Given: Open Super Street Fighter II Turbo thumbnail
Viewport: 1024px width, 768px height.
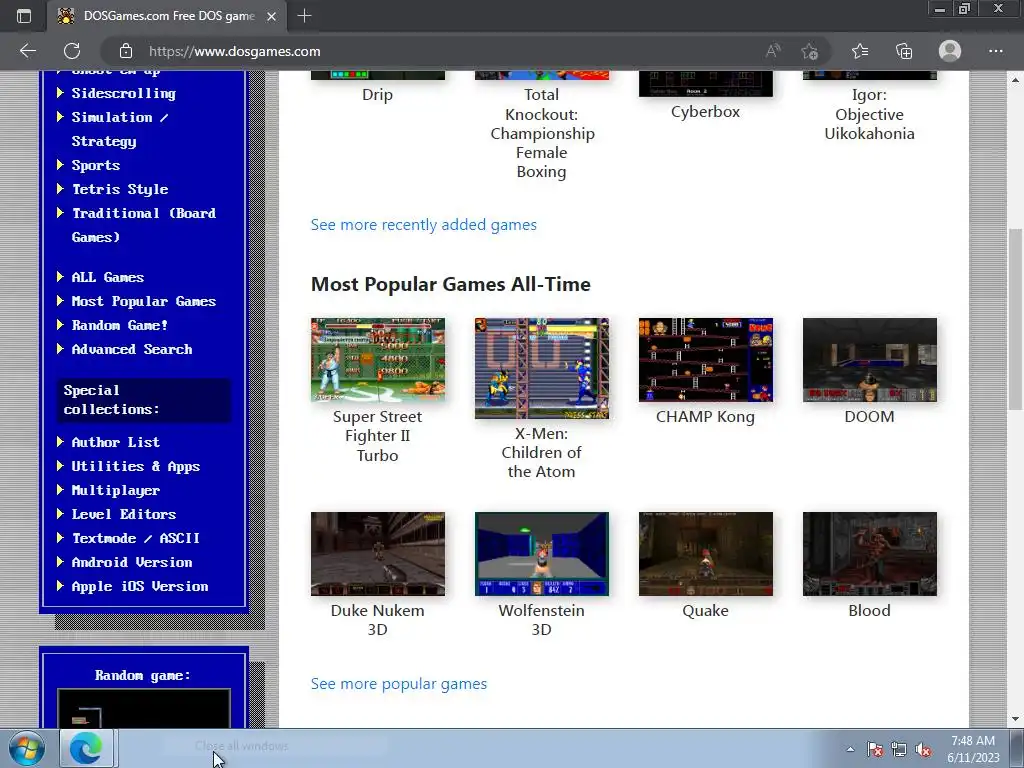Looking at the screenshot, I should (x=378, y=360).
